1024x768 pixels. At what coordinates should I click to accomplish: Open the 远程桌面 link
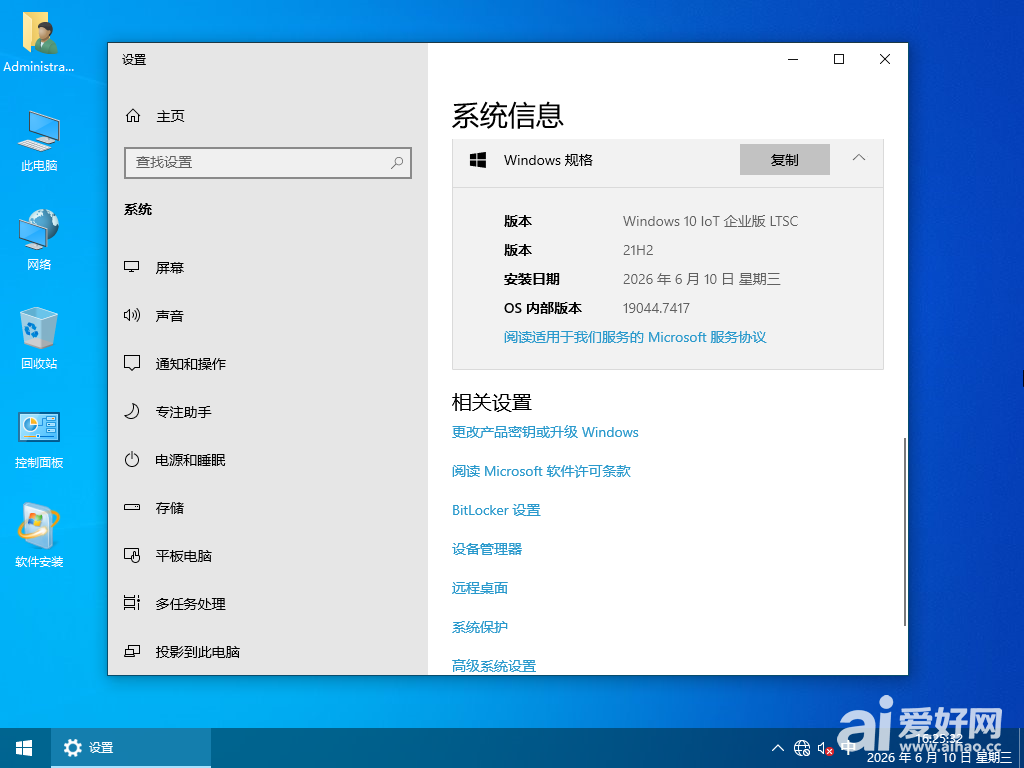[x=480, y=588]
